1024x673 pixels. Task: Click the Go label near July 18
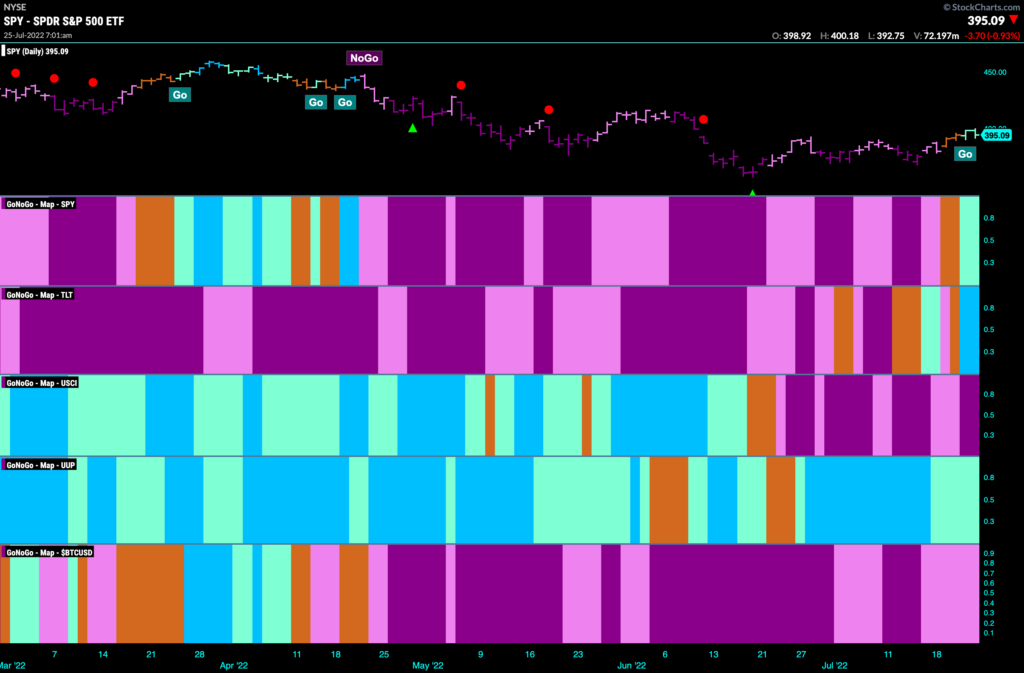(x=965, y=154)
